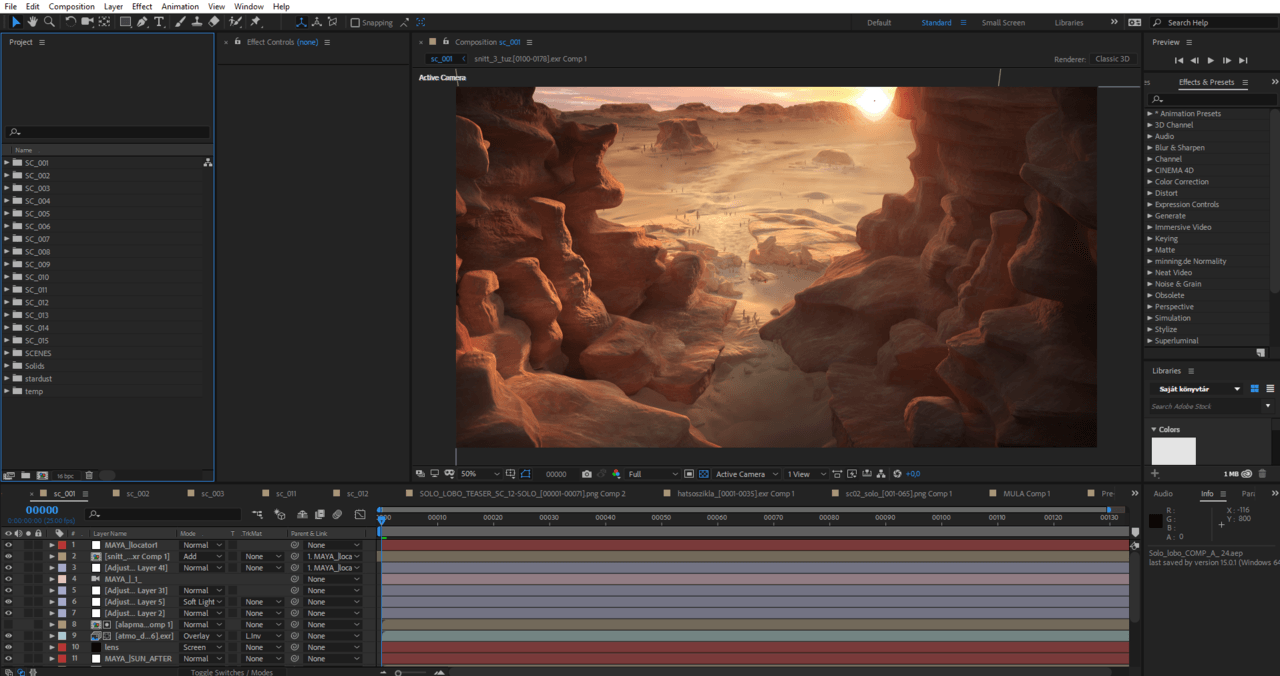The height and width of the screenshot is (676, 1280).
Task: Click the white color swatch in Libraries
Action: click(x=1173, y=451)
